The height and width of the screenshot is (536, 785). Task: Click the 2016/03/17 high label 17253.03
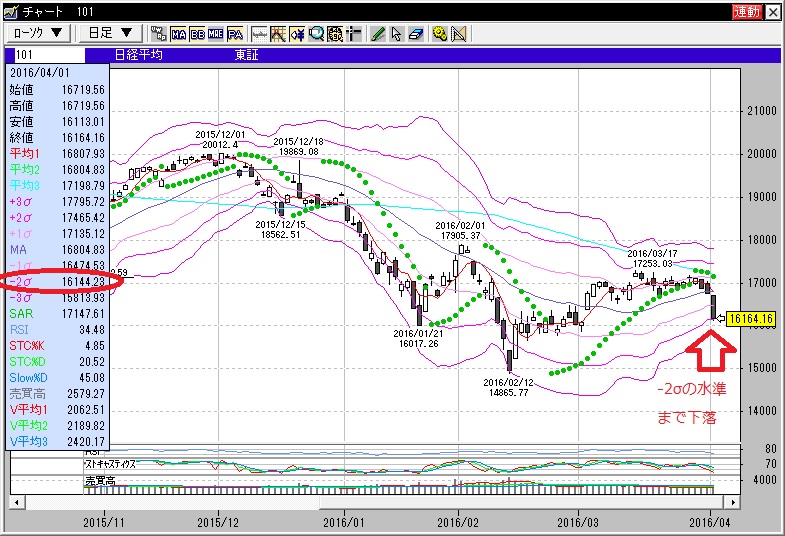pos(652,259)
